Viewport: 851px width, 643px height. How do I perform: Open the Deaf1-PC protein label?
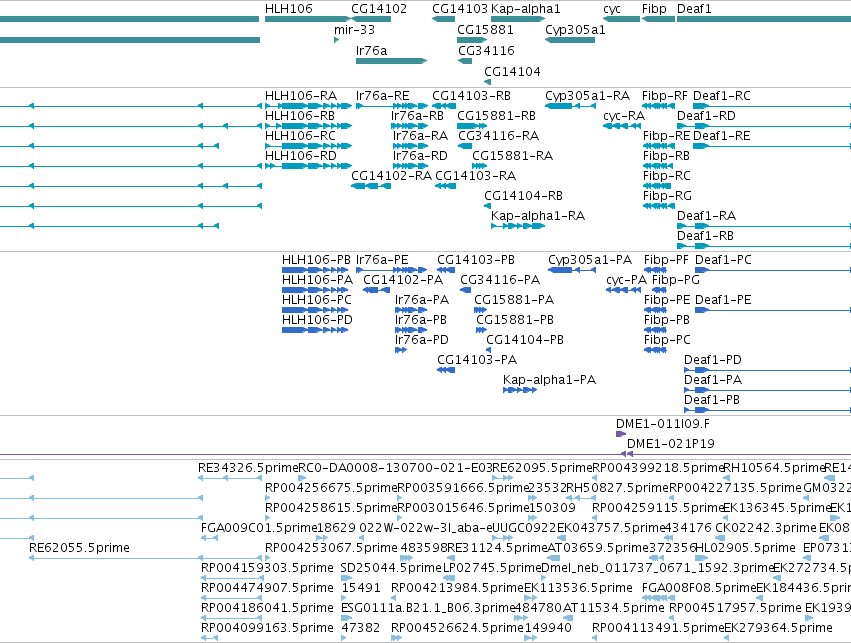(723, 260)
